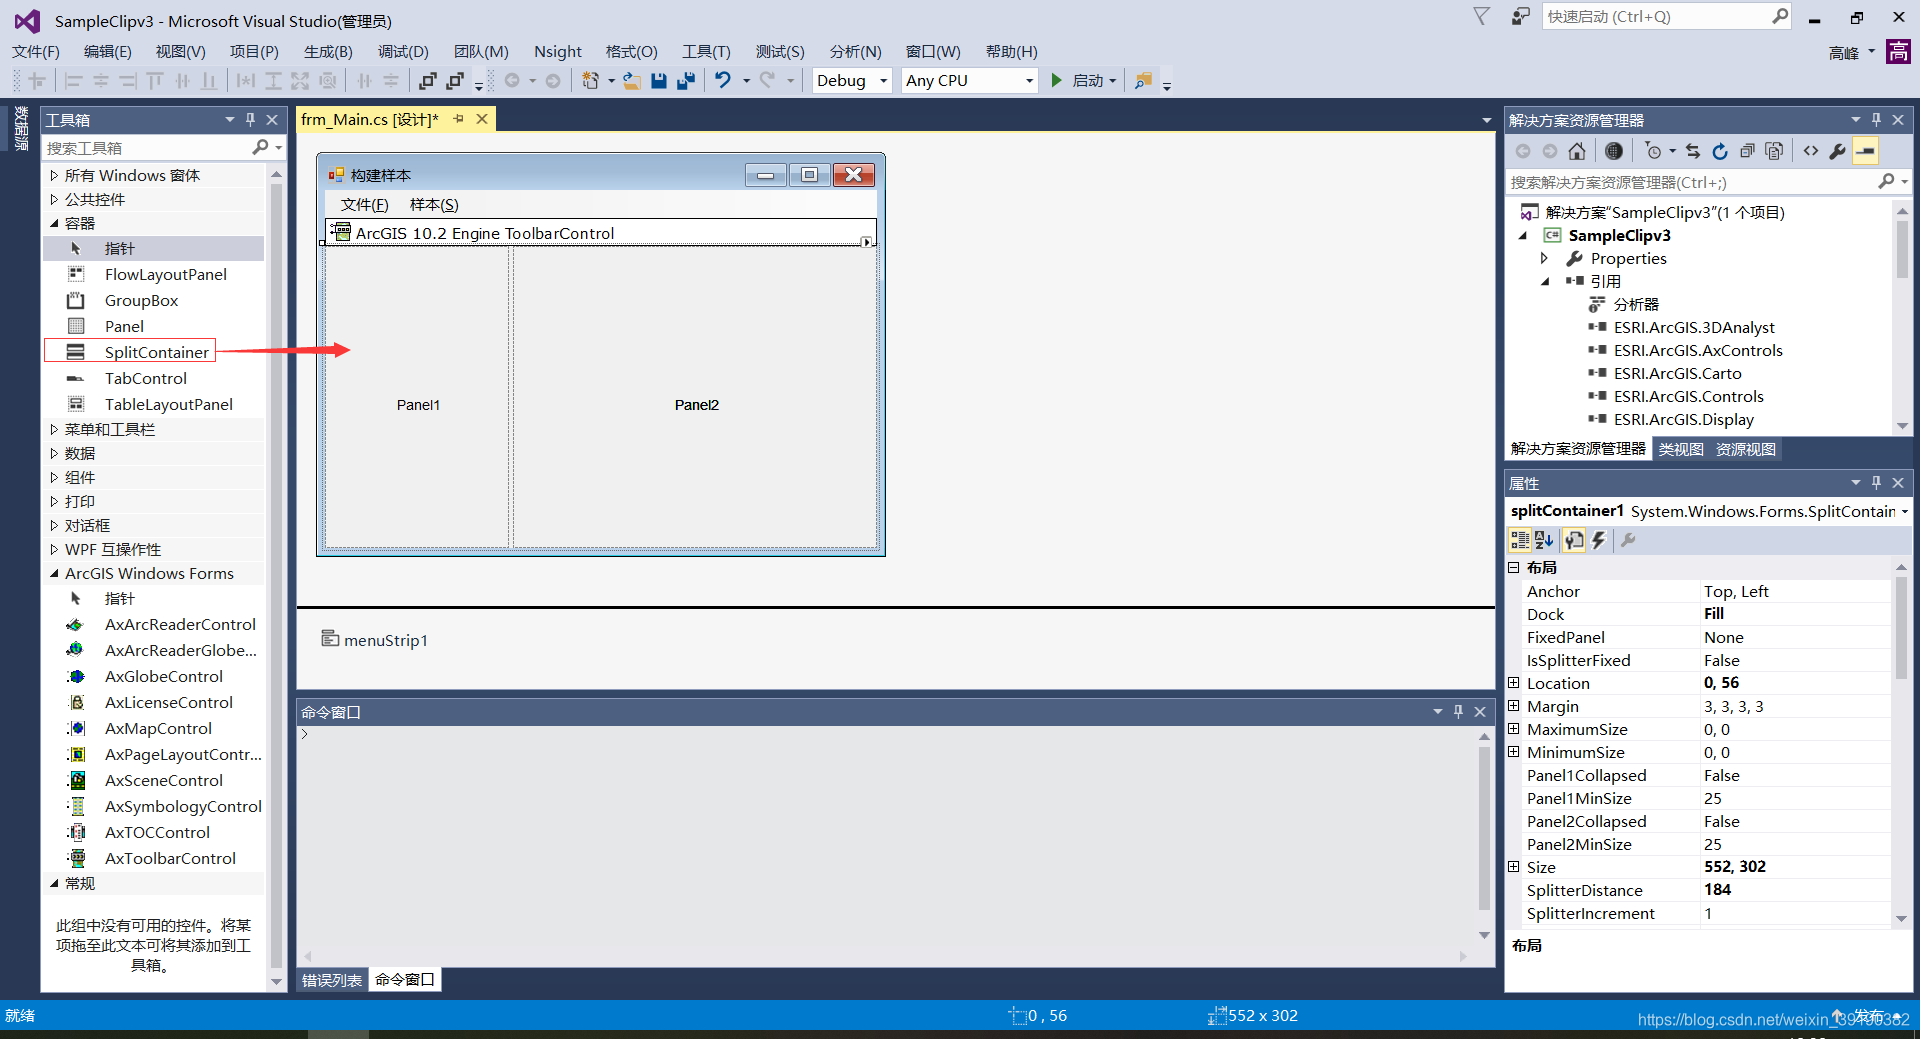
Task: Click Events lightning icon in Properties panel
Action: point(1599,540)
